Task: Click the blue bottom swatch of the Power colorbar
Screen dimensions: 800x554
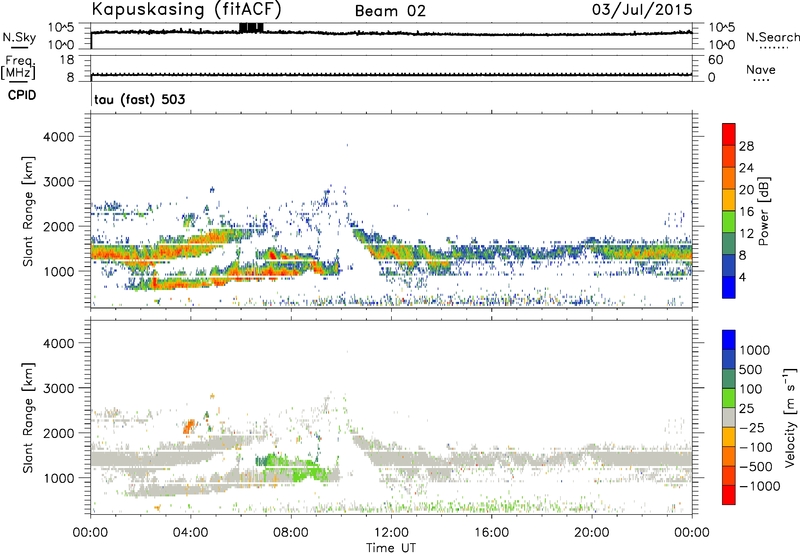Action: pos(729,287)
